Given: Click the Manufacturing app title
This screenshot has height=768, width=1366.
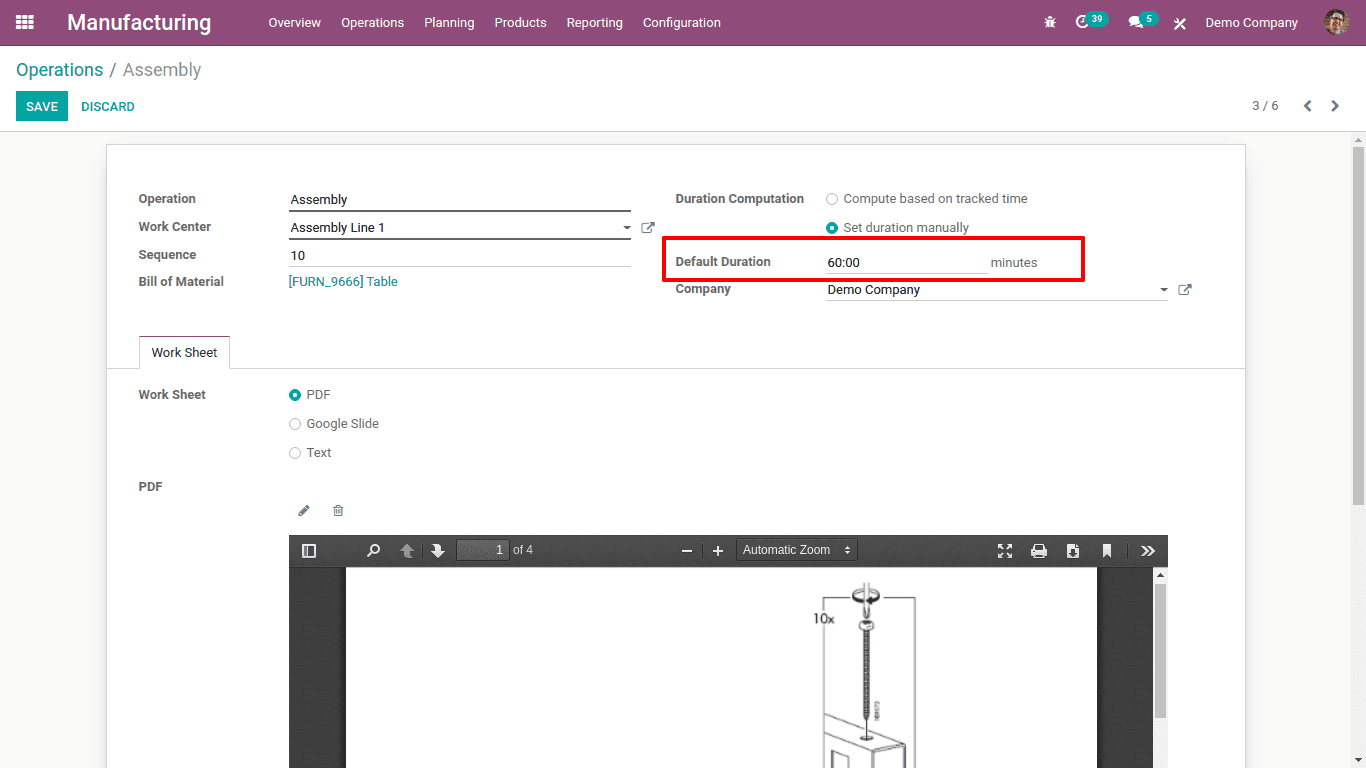Looking at the screenshot, I should (x=139, y=22).
